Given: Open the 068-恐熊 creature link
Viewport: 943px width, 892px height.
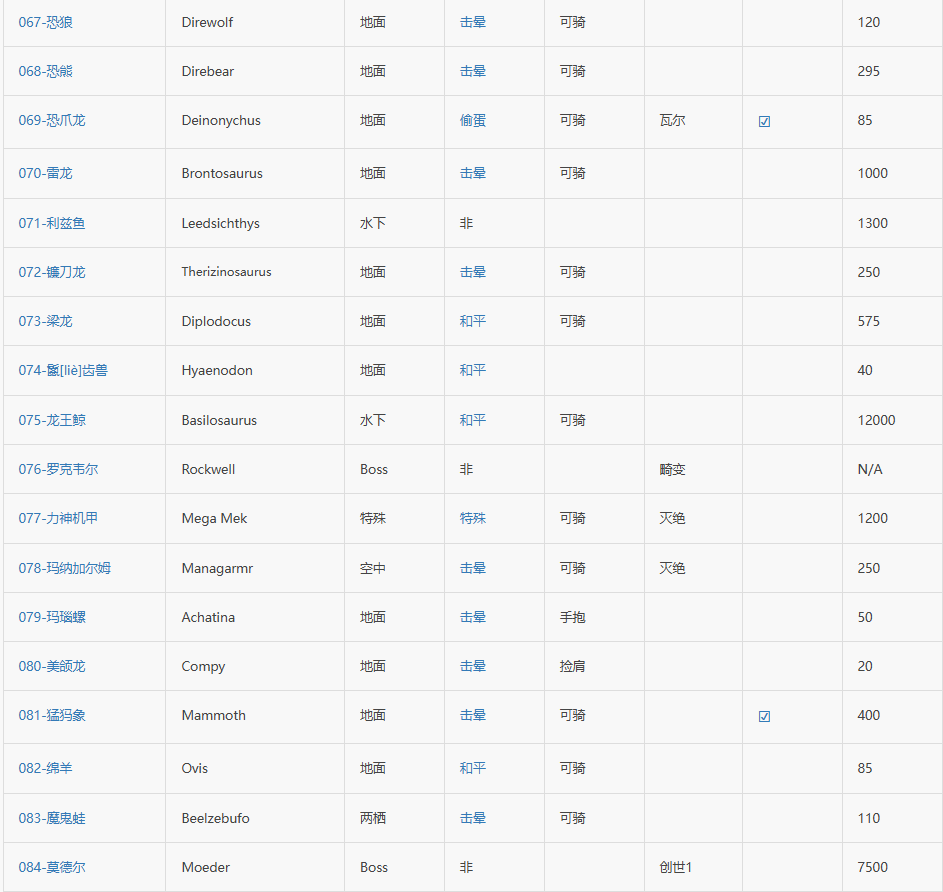Looking at the screenshot, I should (x=46, y=71).
